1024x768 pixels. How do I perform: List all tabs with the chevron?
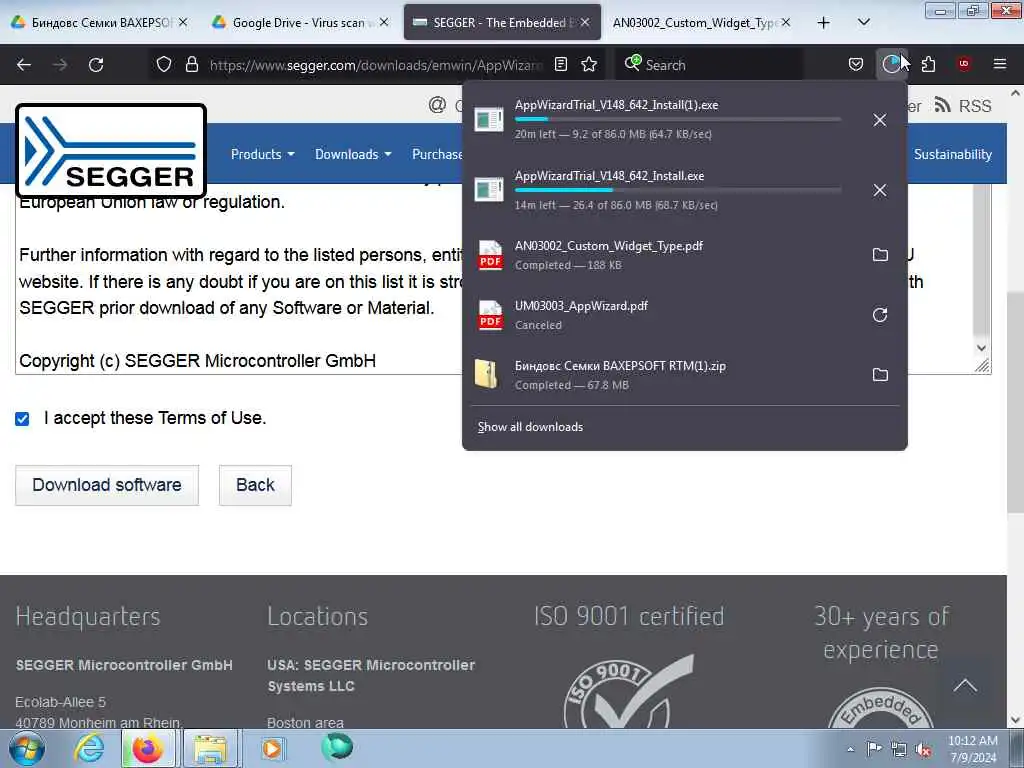pos(863,22)
